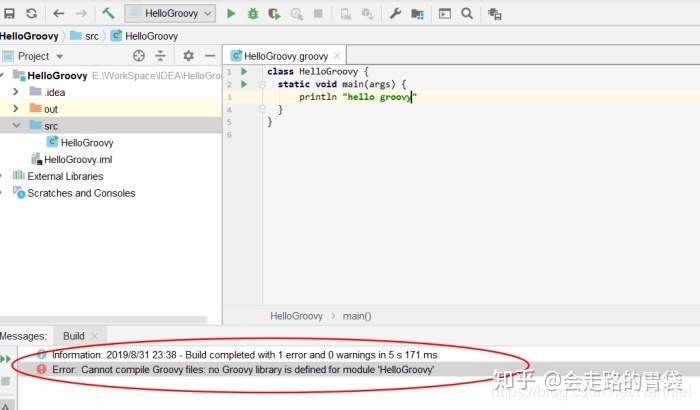Select HelloGroovy project root in tree

pos(57,75)
